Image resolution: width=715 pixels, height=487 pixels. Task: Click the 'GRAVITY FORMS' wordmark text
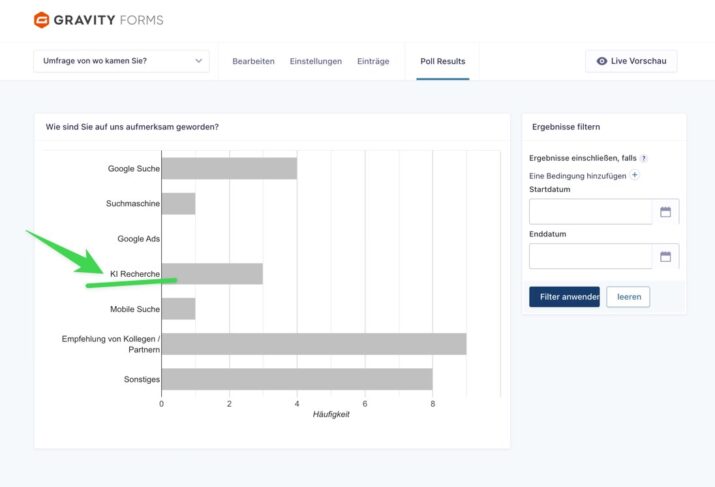pos(109,20)
